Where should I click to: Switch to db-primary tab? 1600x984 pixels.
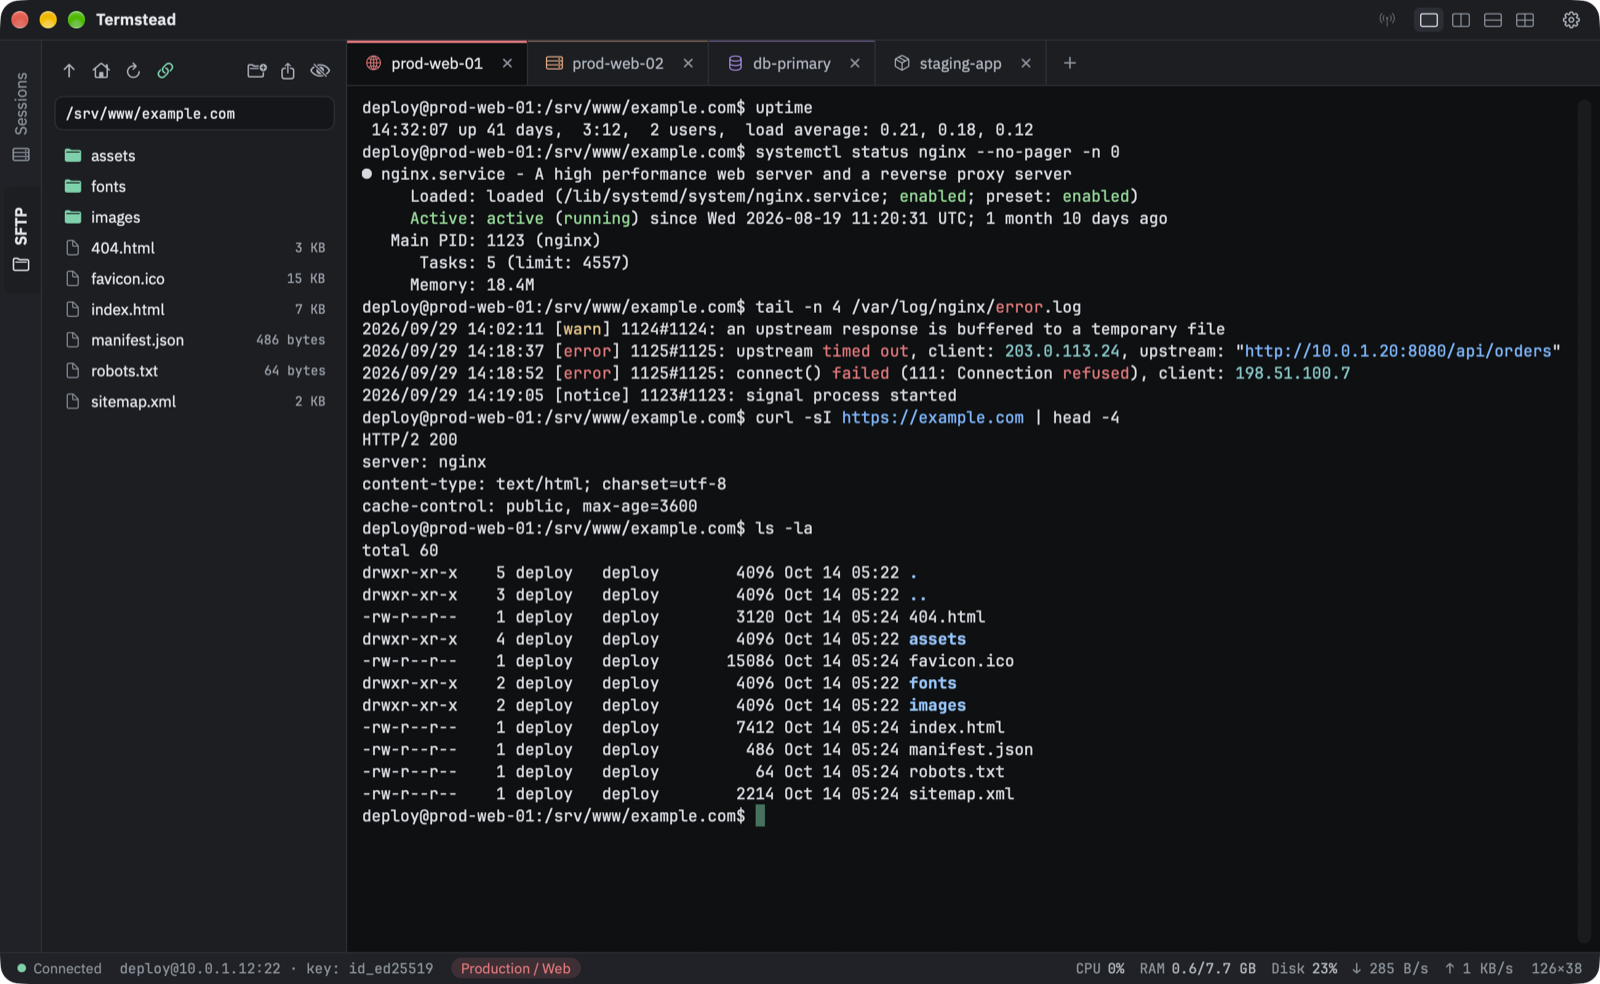[791, 63]
